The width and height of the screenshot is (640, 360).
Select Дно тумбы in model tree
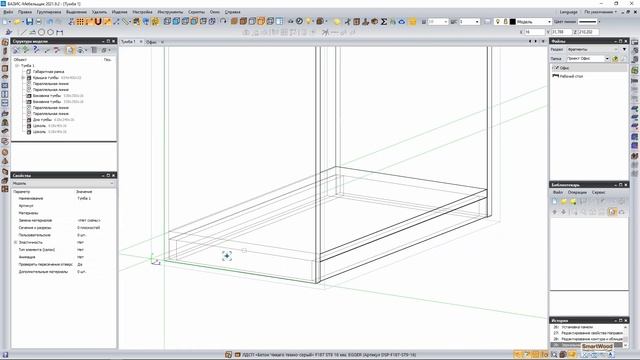pos(42,120)
